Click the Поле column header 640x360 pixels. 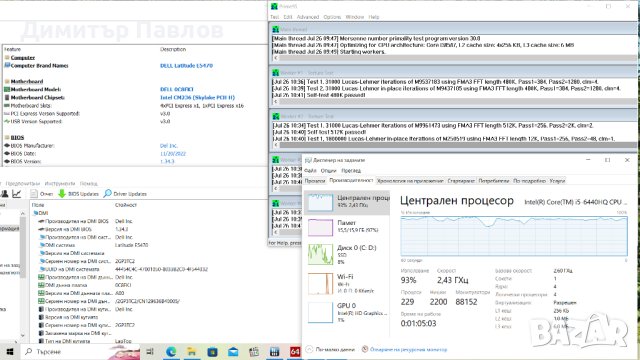click(x=38, y=205)
